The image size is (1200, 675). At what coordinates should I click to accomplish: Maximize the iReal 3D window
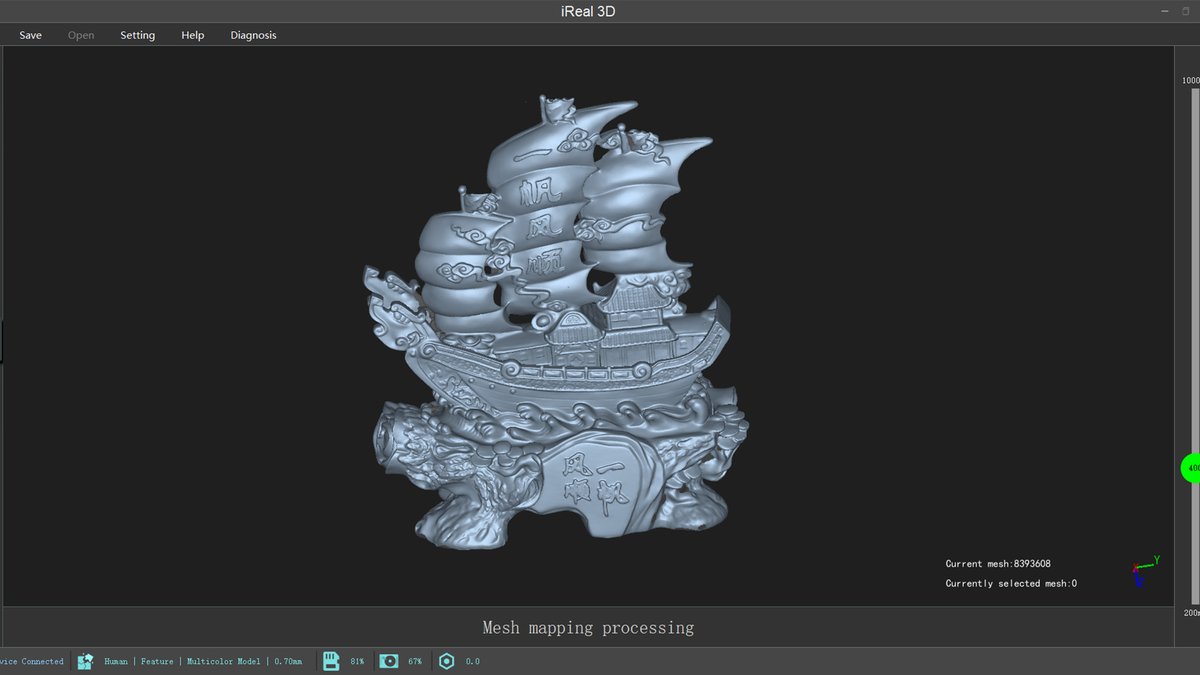tap(1185, 11)
